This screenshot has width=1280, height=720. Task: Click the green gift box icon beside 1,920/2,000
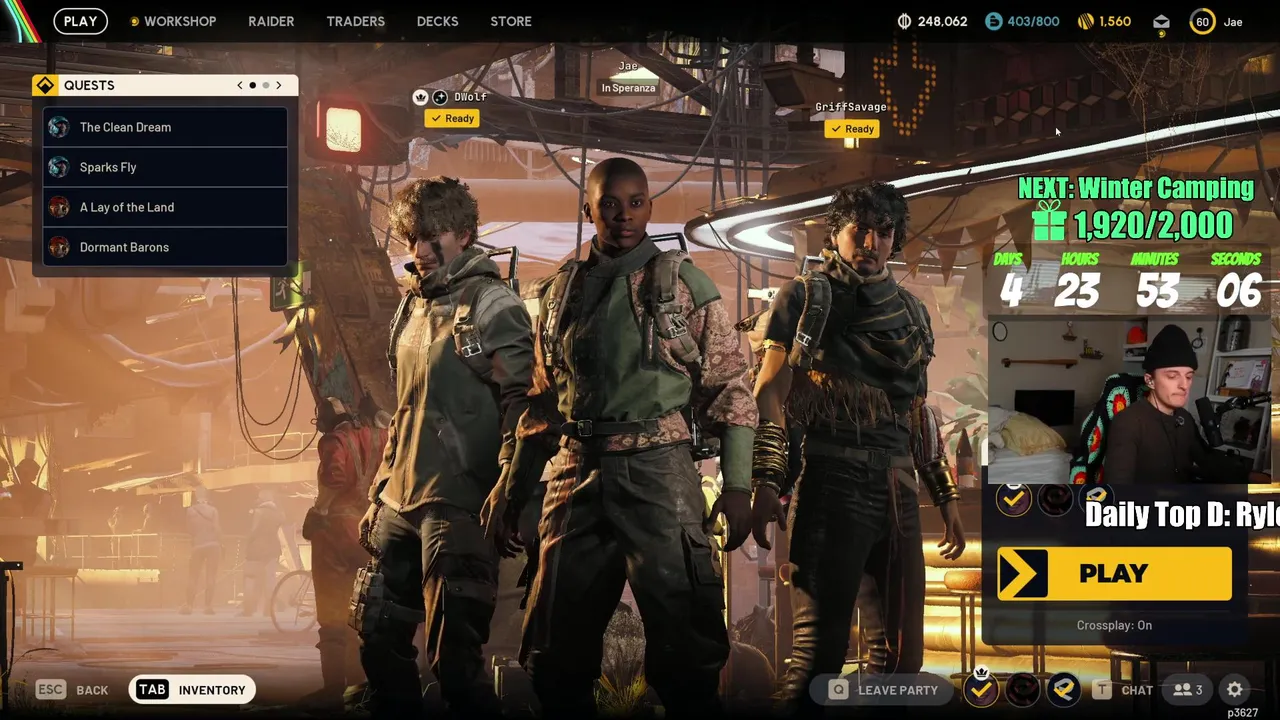(x=1049, y=221)
